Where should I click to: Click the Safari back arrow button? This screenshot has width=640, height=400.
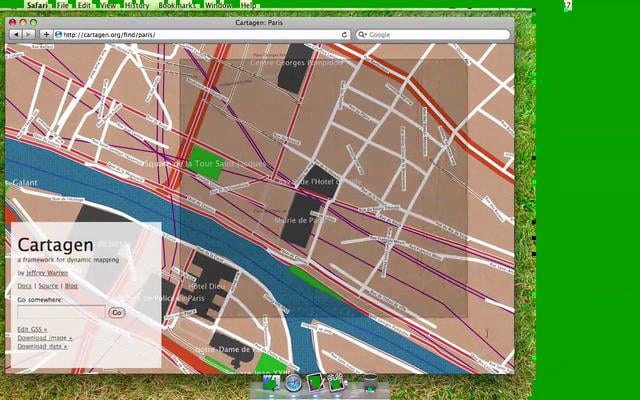tap(14, 34)
